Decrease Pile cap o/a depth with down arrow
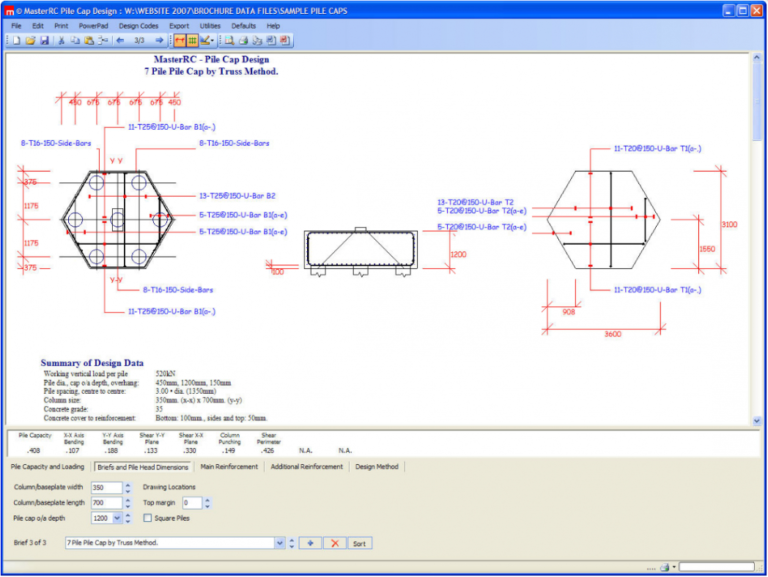 (x=128, y=522)
